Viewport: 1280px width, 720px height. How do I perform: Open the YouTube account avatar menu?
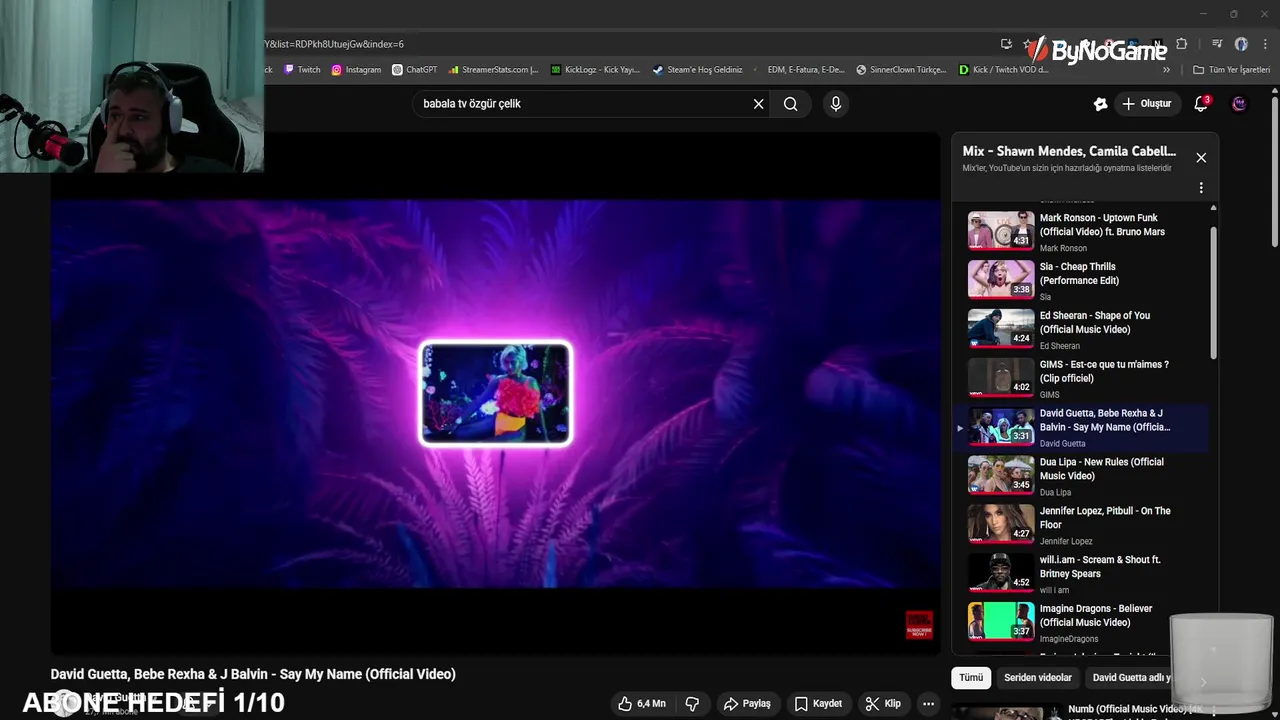click(1239, 104)
